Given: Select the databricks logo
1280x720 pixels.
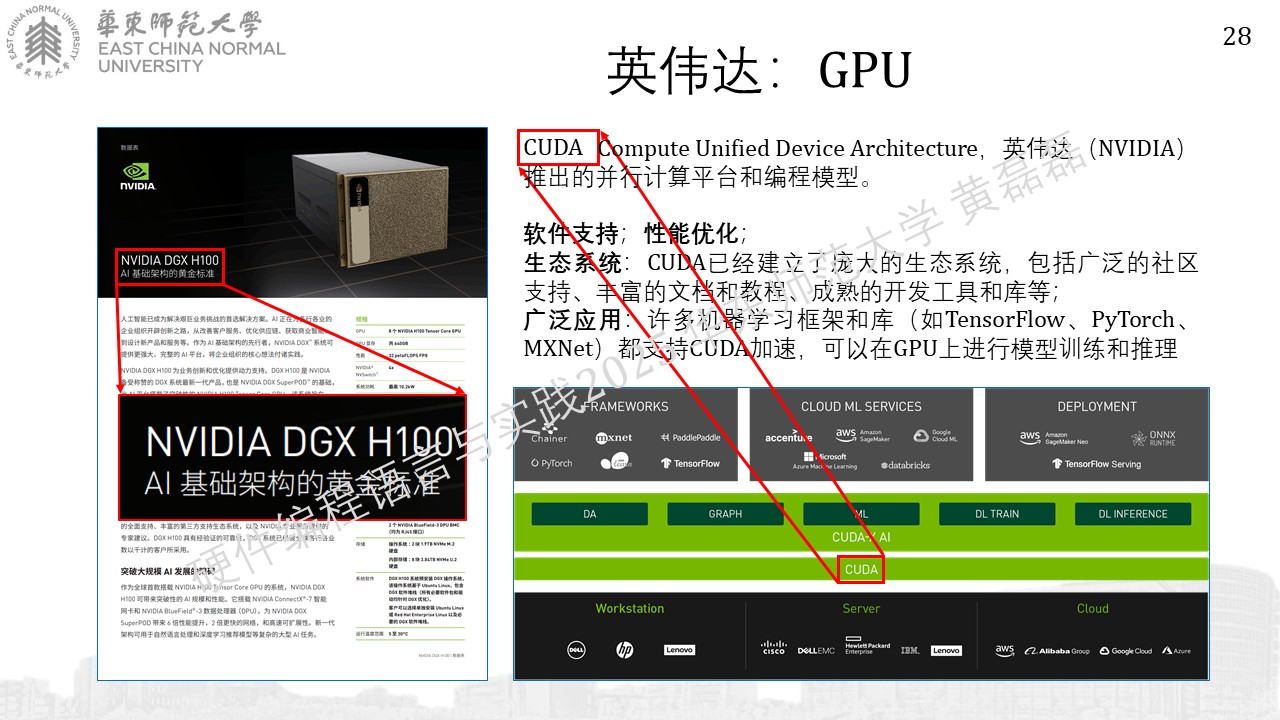Looking at the screenshot, I should coord(905,465).
